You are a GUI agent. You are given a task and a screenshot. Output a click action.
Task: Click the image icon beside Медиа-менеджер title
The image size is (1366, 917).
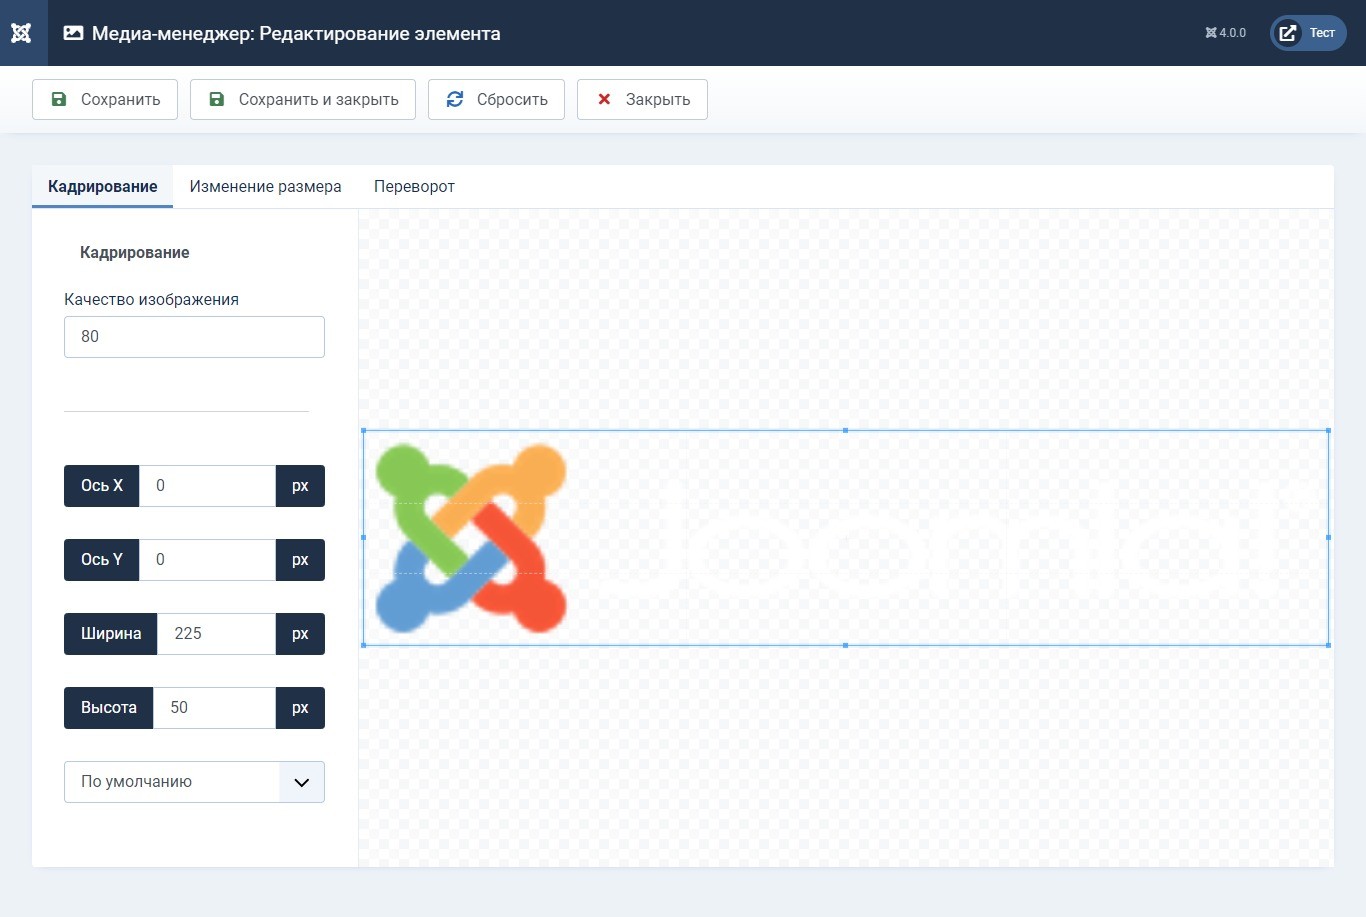click(x=73, y=33)
